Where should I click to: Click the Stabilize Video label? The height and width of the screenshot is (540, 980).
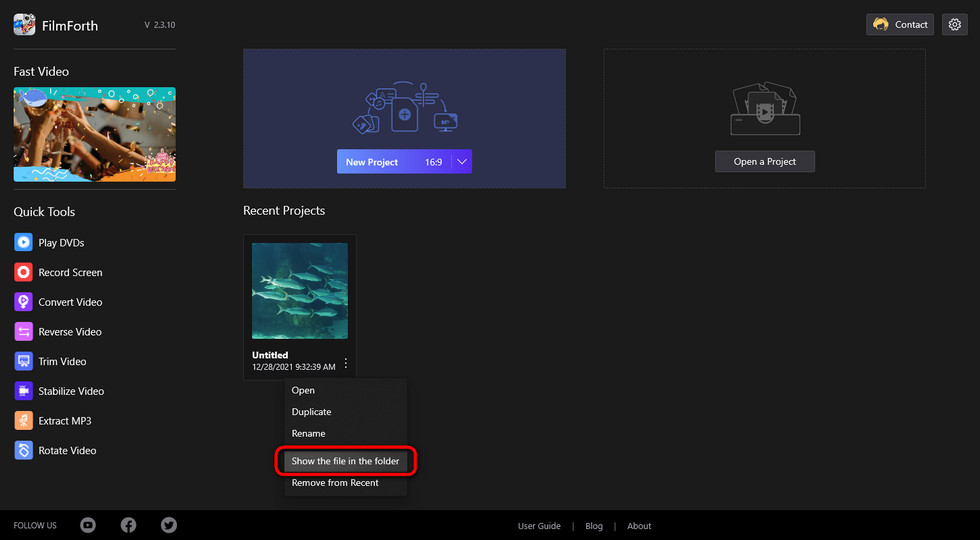point(71,391)
